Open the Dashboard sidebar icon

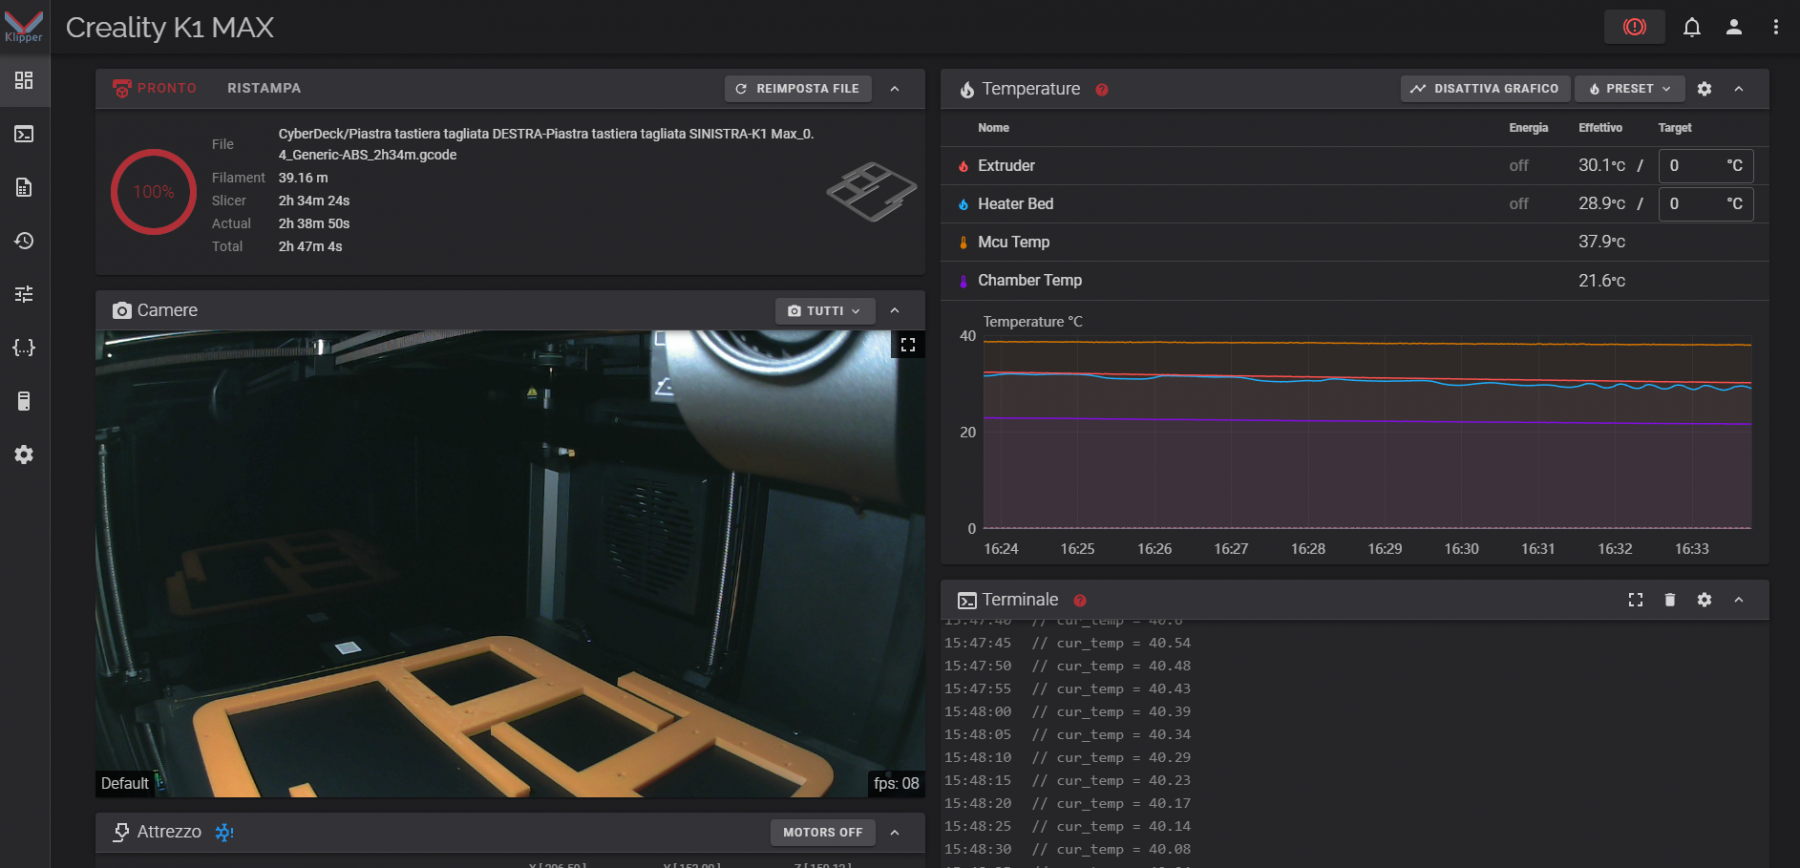pyautogui.click(x=24, y=80)
